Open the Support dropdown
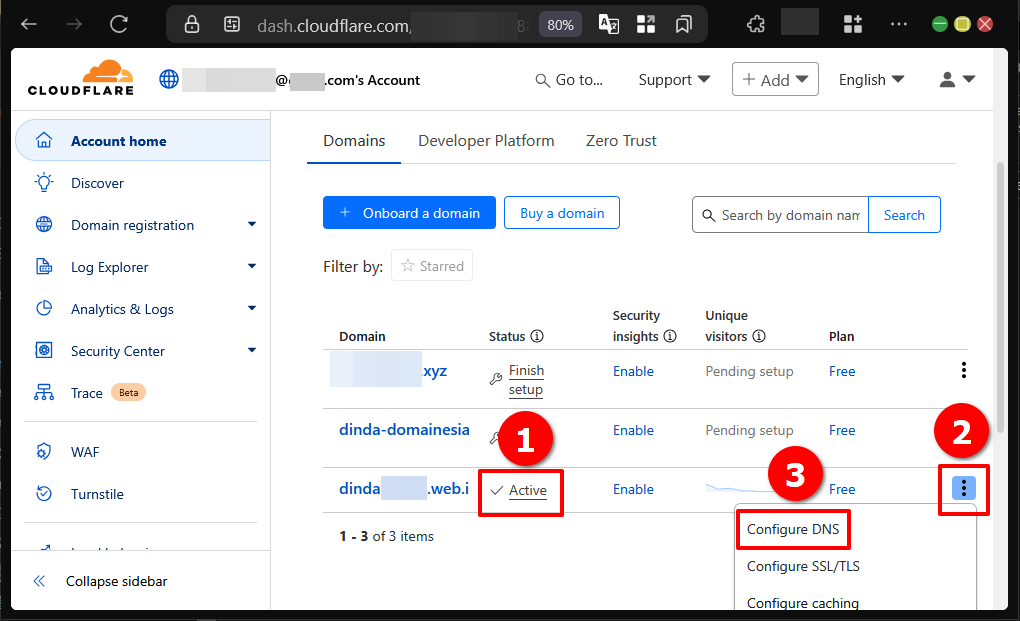 [x=674, y=79]
